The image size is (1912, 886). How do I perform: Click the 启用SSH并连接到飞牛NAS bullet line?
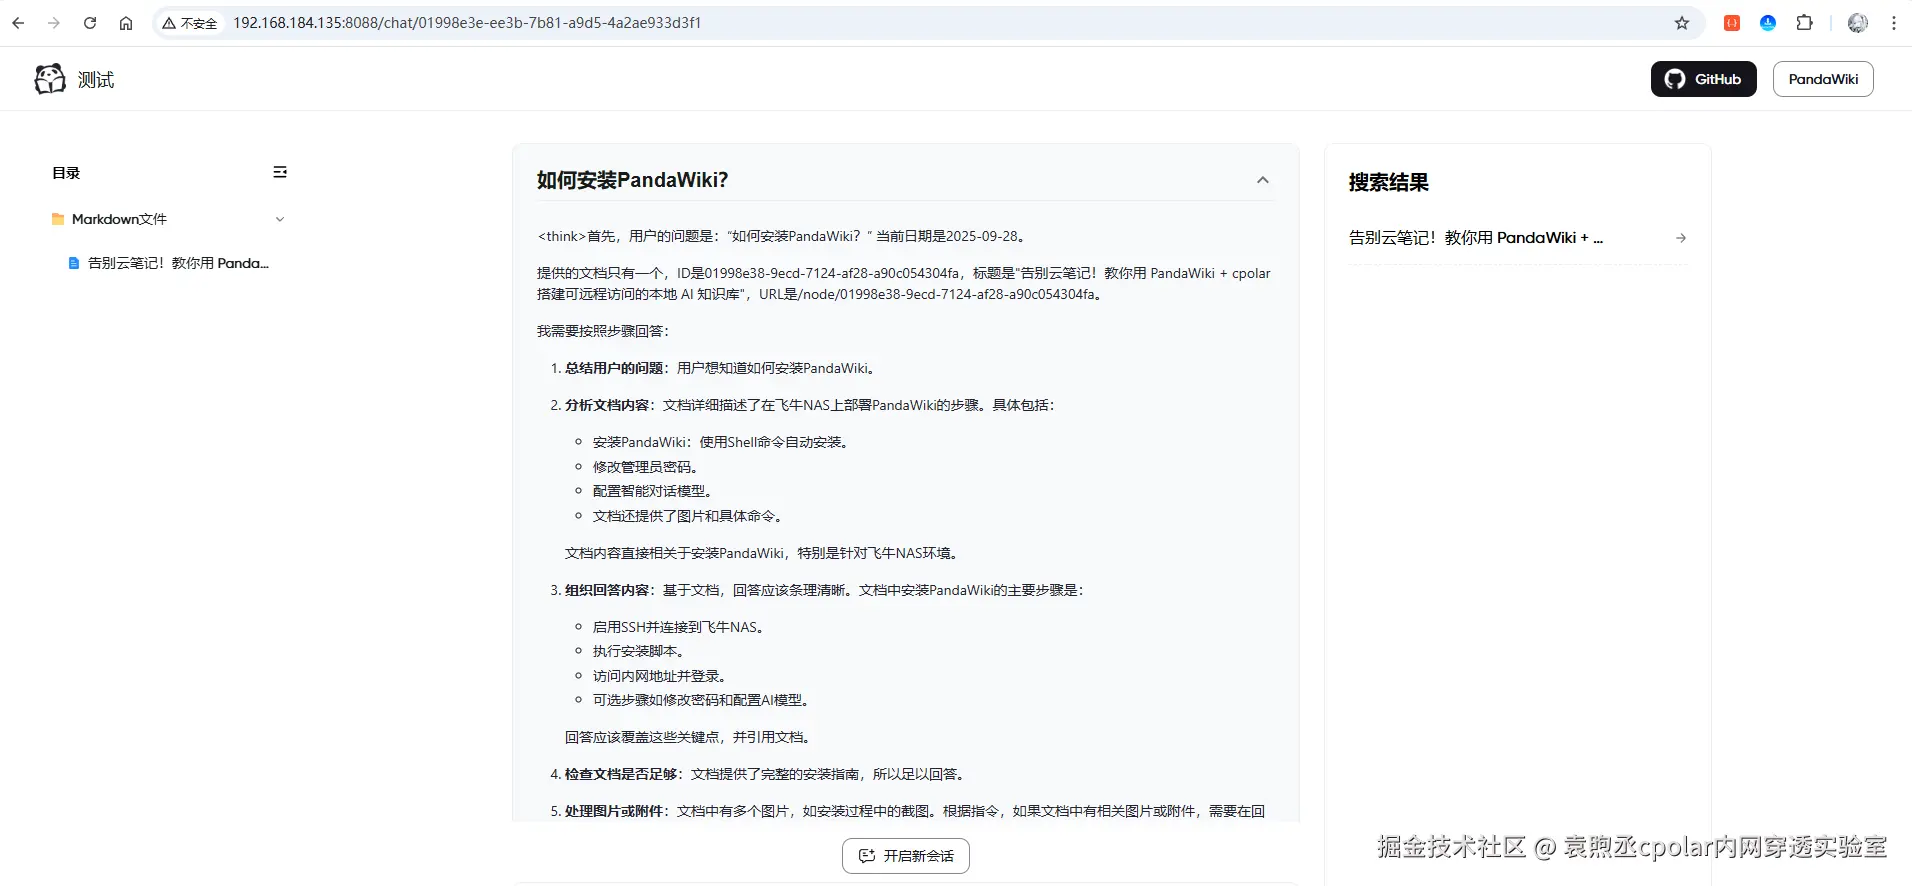[678, 627]
